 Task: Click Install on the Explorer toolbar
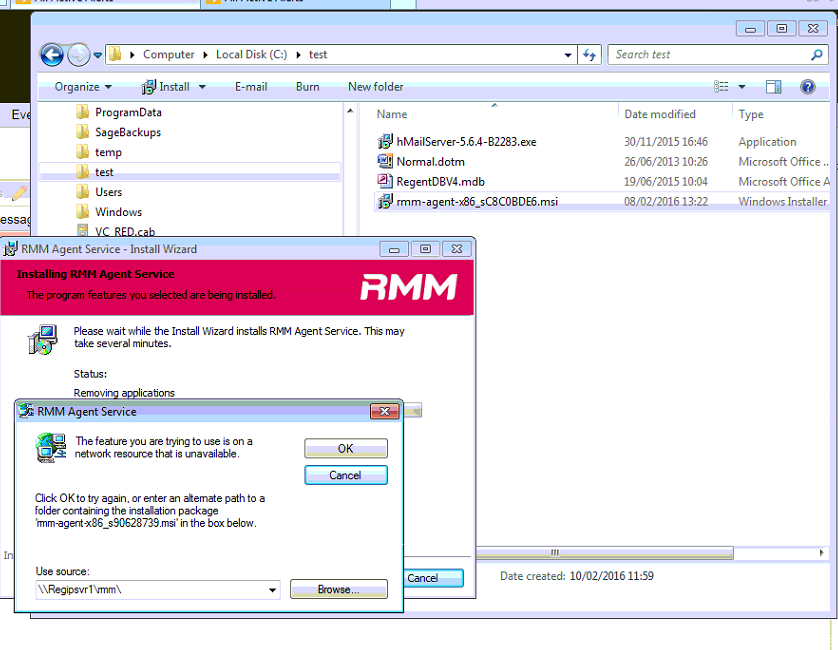pos(174,87)
